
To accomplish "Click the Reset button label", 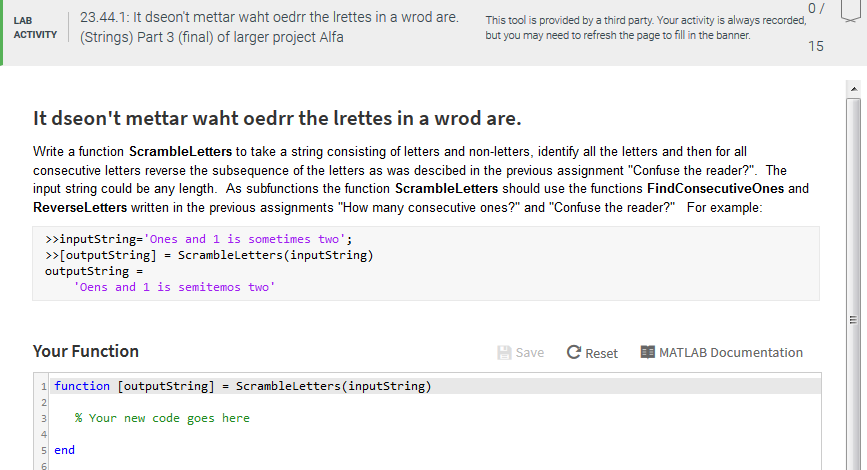I will [x=601, y=353].
